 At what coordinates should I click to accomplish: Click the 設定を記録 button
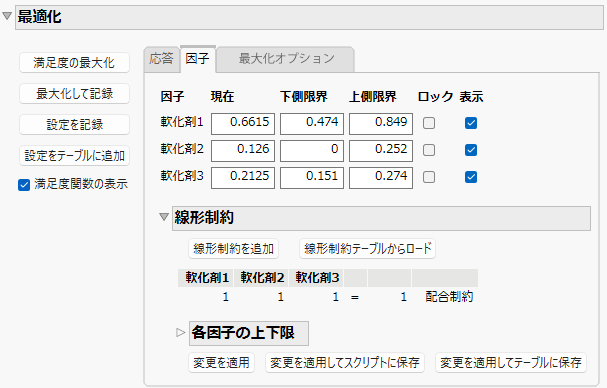pyautogui.click(x=74, y=125)
